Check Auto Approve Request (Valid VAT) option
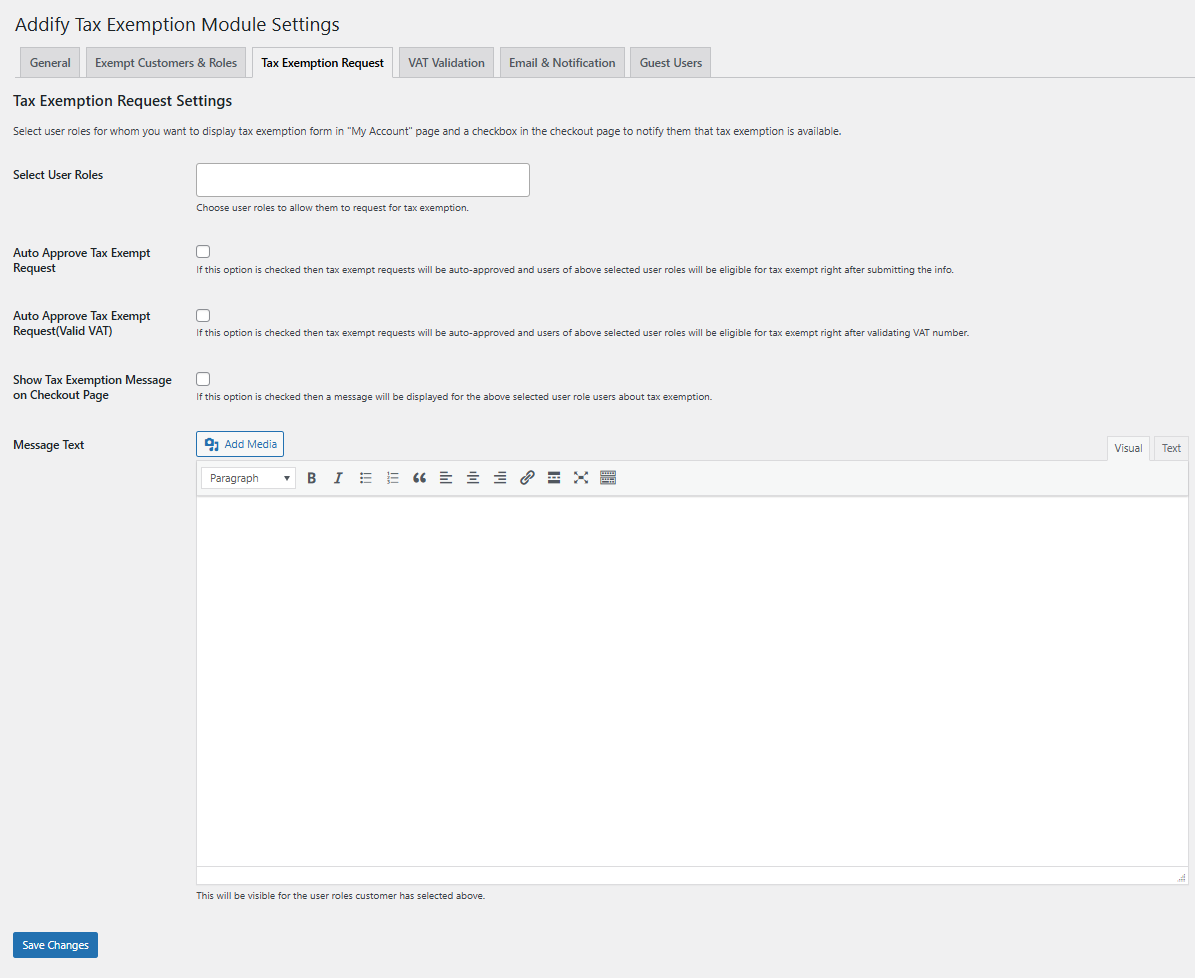This screenshot has width=1195, height=978. point(203,316)
